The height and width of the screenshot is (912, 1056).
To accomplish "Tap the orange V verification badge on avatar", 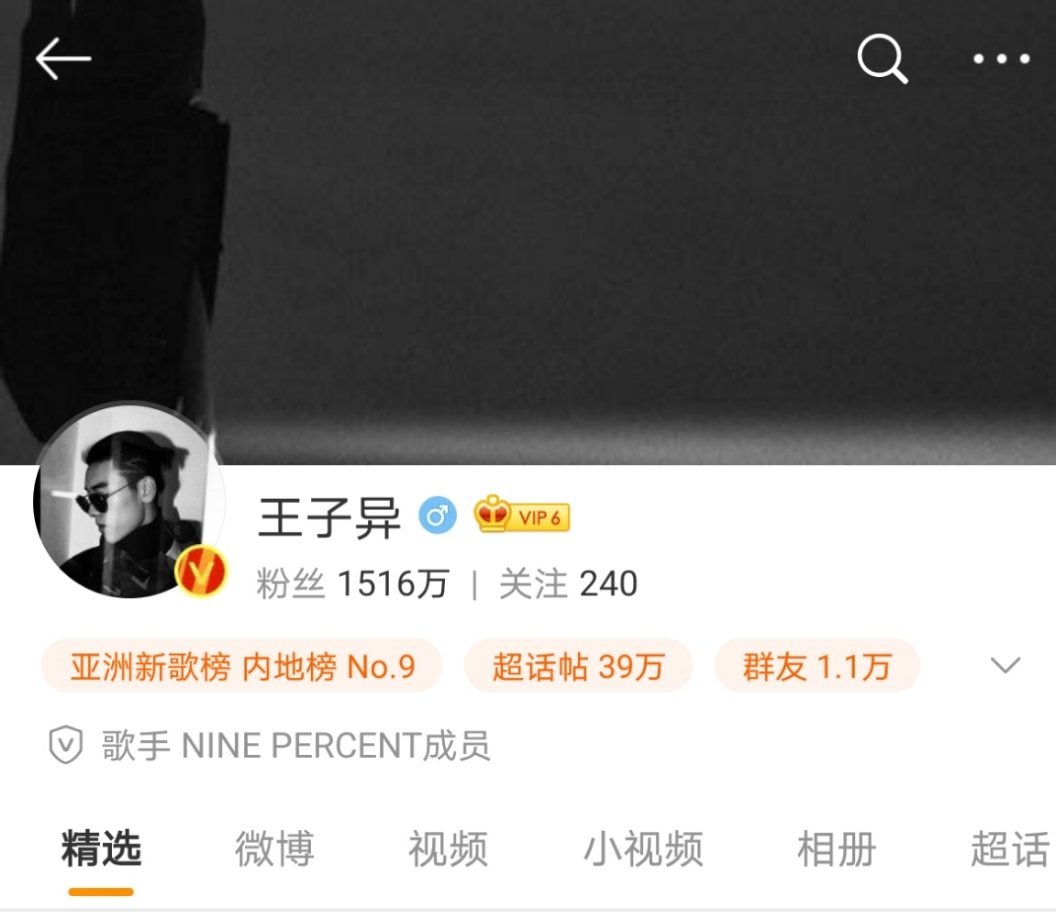I will click(x=201, y=571).
